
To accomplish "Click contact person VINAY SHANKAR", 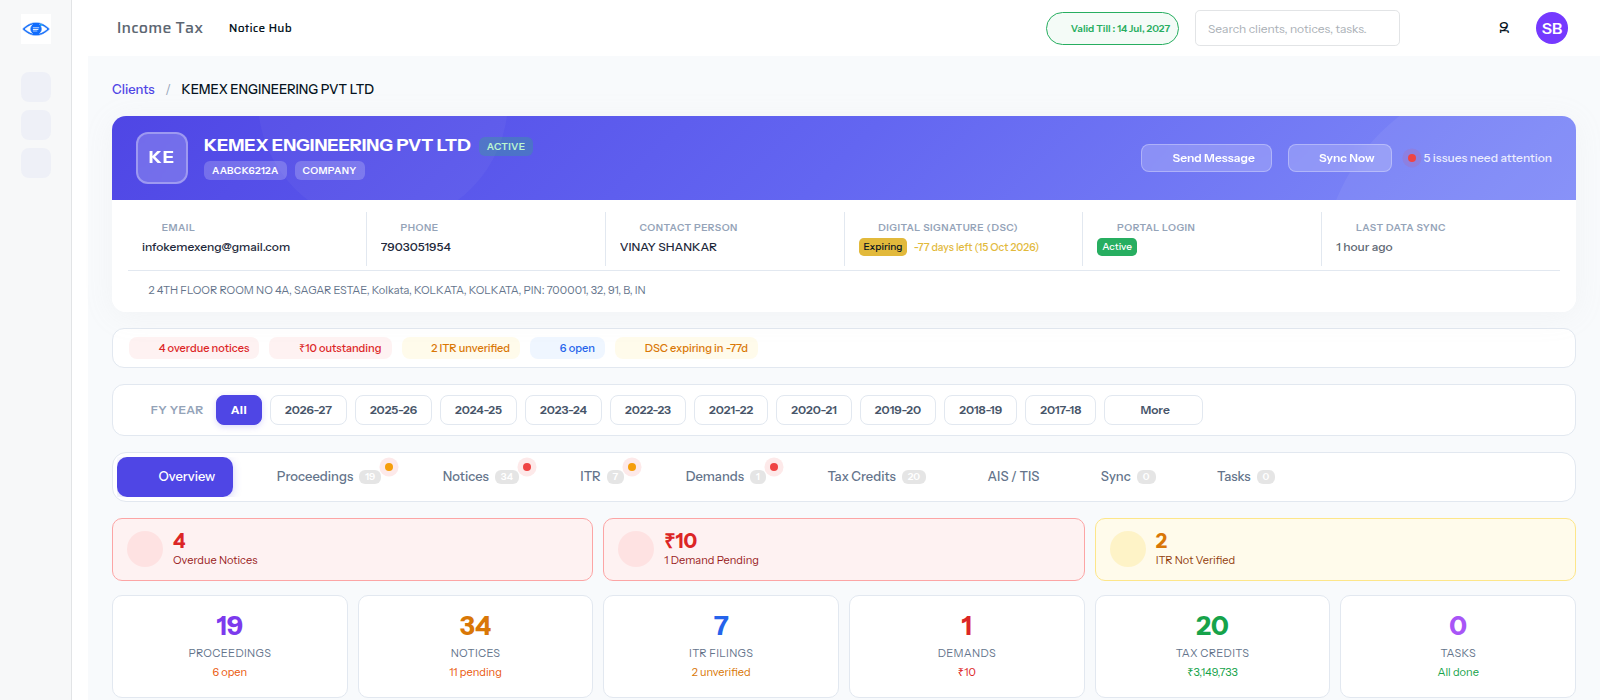I will click(x=668, y=247).
